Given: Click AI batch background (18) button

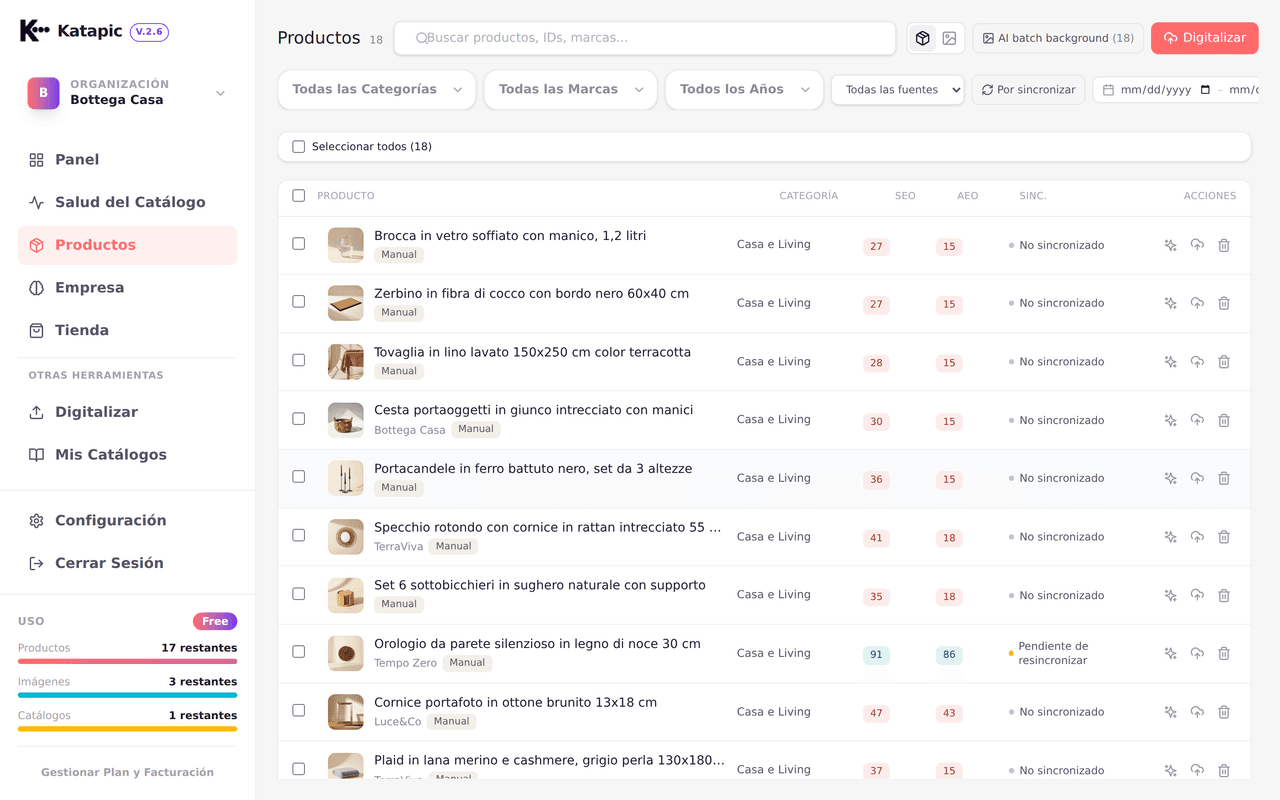Looking at the screenshot, I should click(x=1058, y=38).
